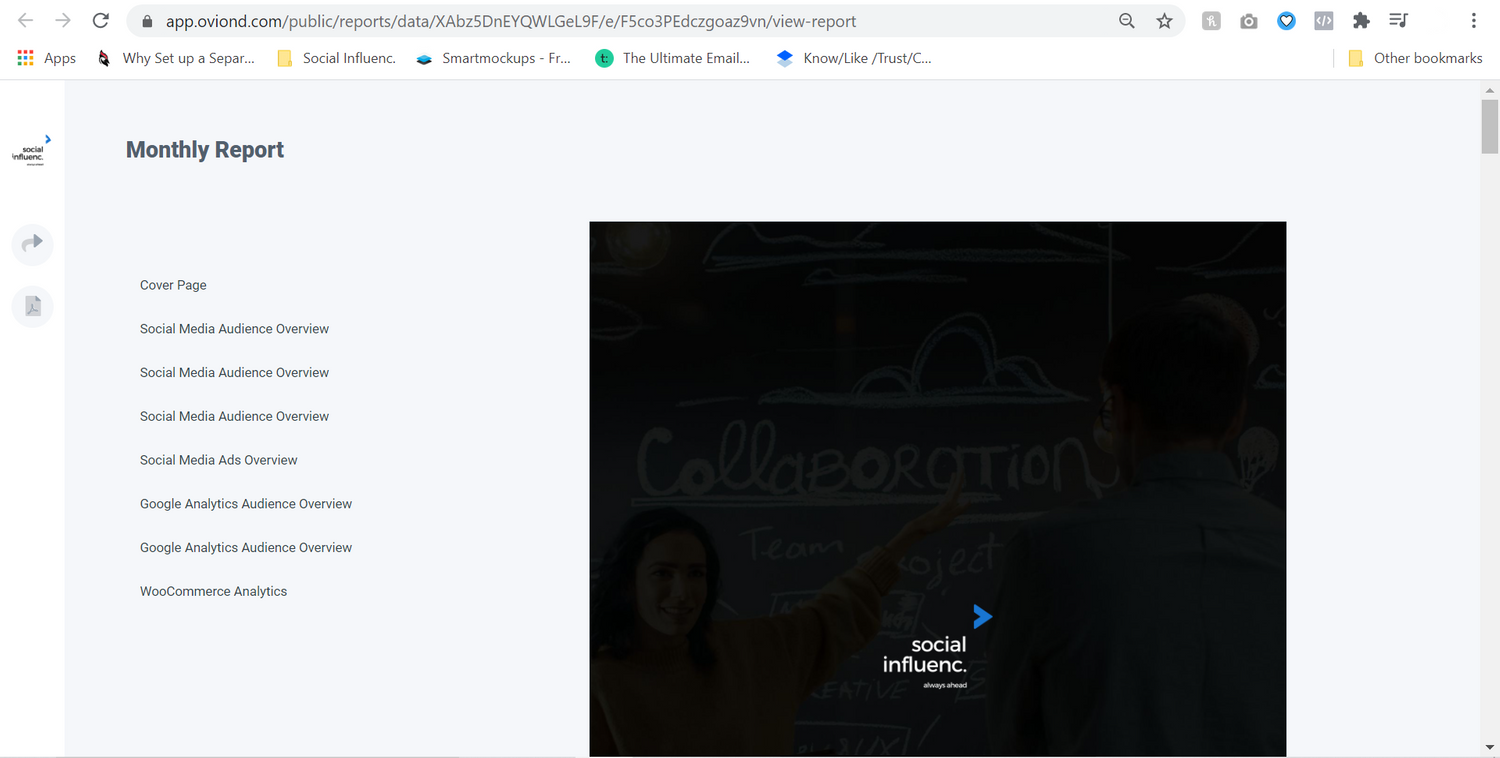Reload the report page
Screen dimensions: 1500x758
pos(100,20)
